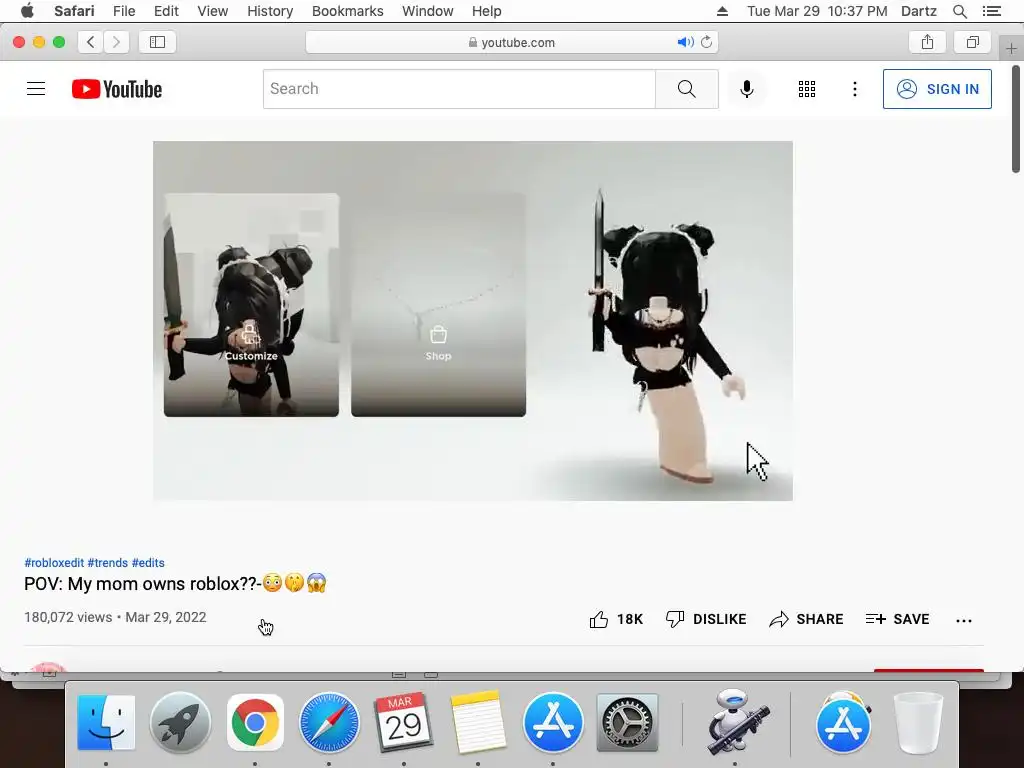Click the Customize card in video

pos(251,305)
